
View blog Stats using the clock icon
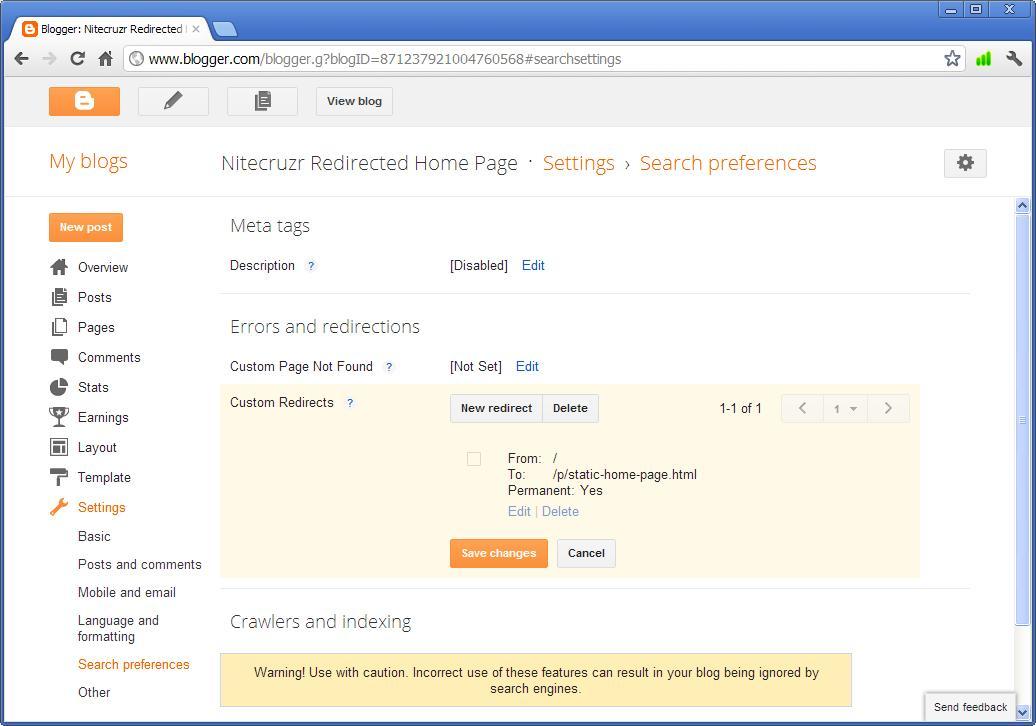(x=61, y=387)
